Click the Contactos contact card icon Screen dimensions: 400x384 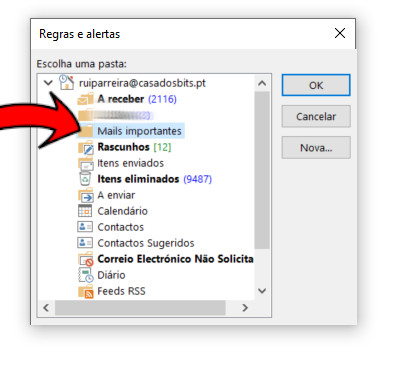click(x=85, y=227)
